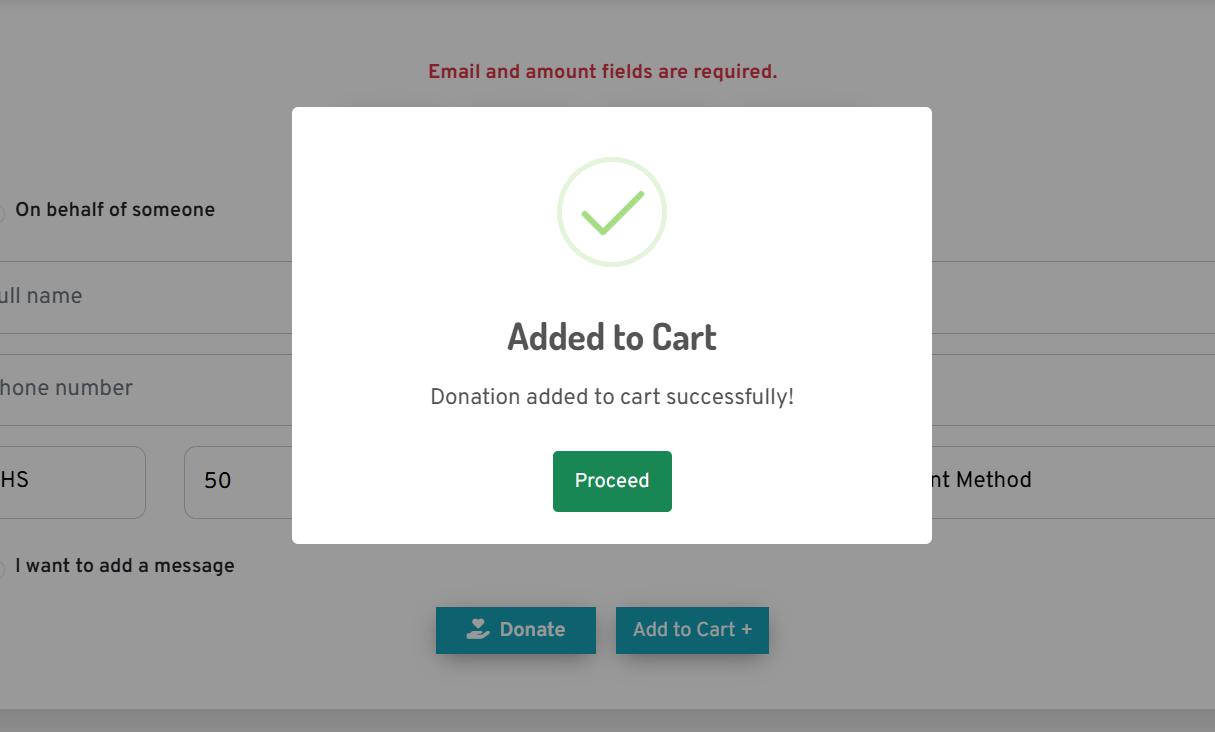1215x732 pixels.
Task: Select the On behalf of someone radio
Action: [1, 212]
